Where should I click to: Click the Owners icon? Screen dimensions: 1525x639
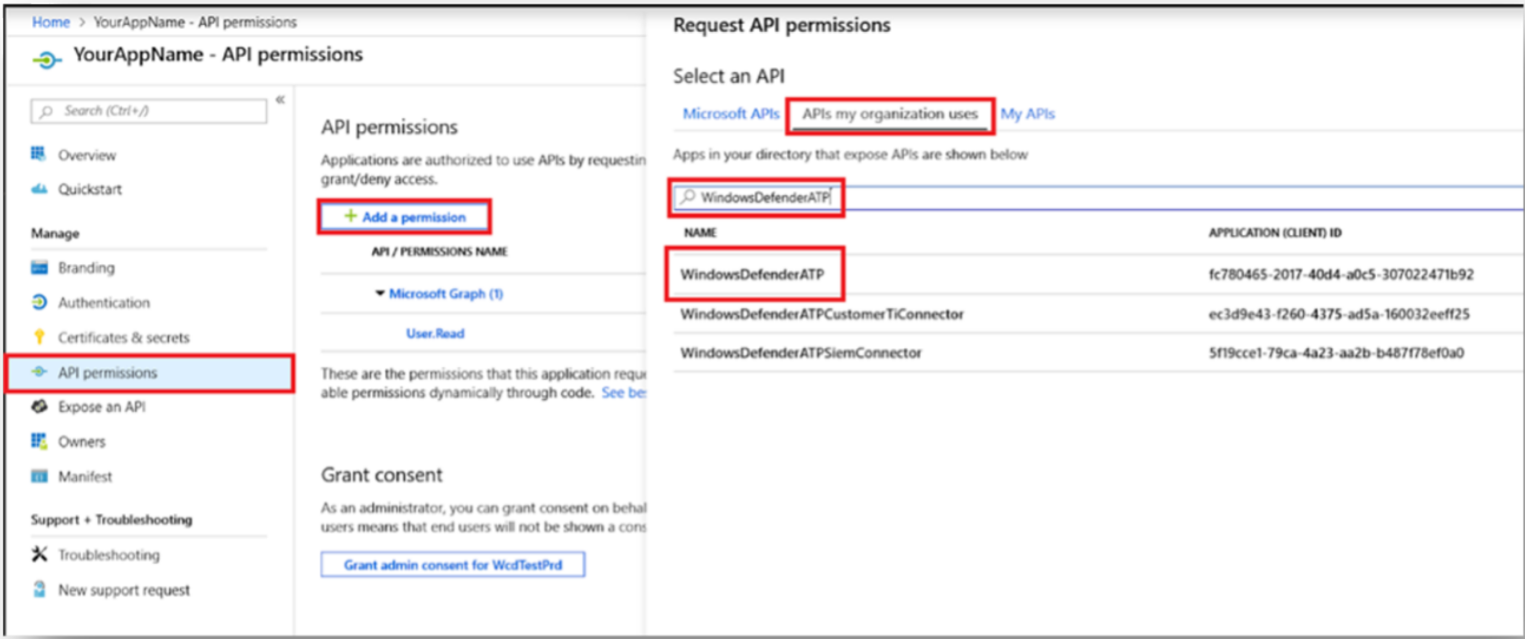(40, 441)
